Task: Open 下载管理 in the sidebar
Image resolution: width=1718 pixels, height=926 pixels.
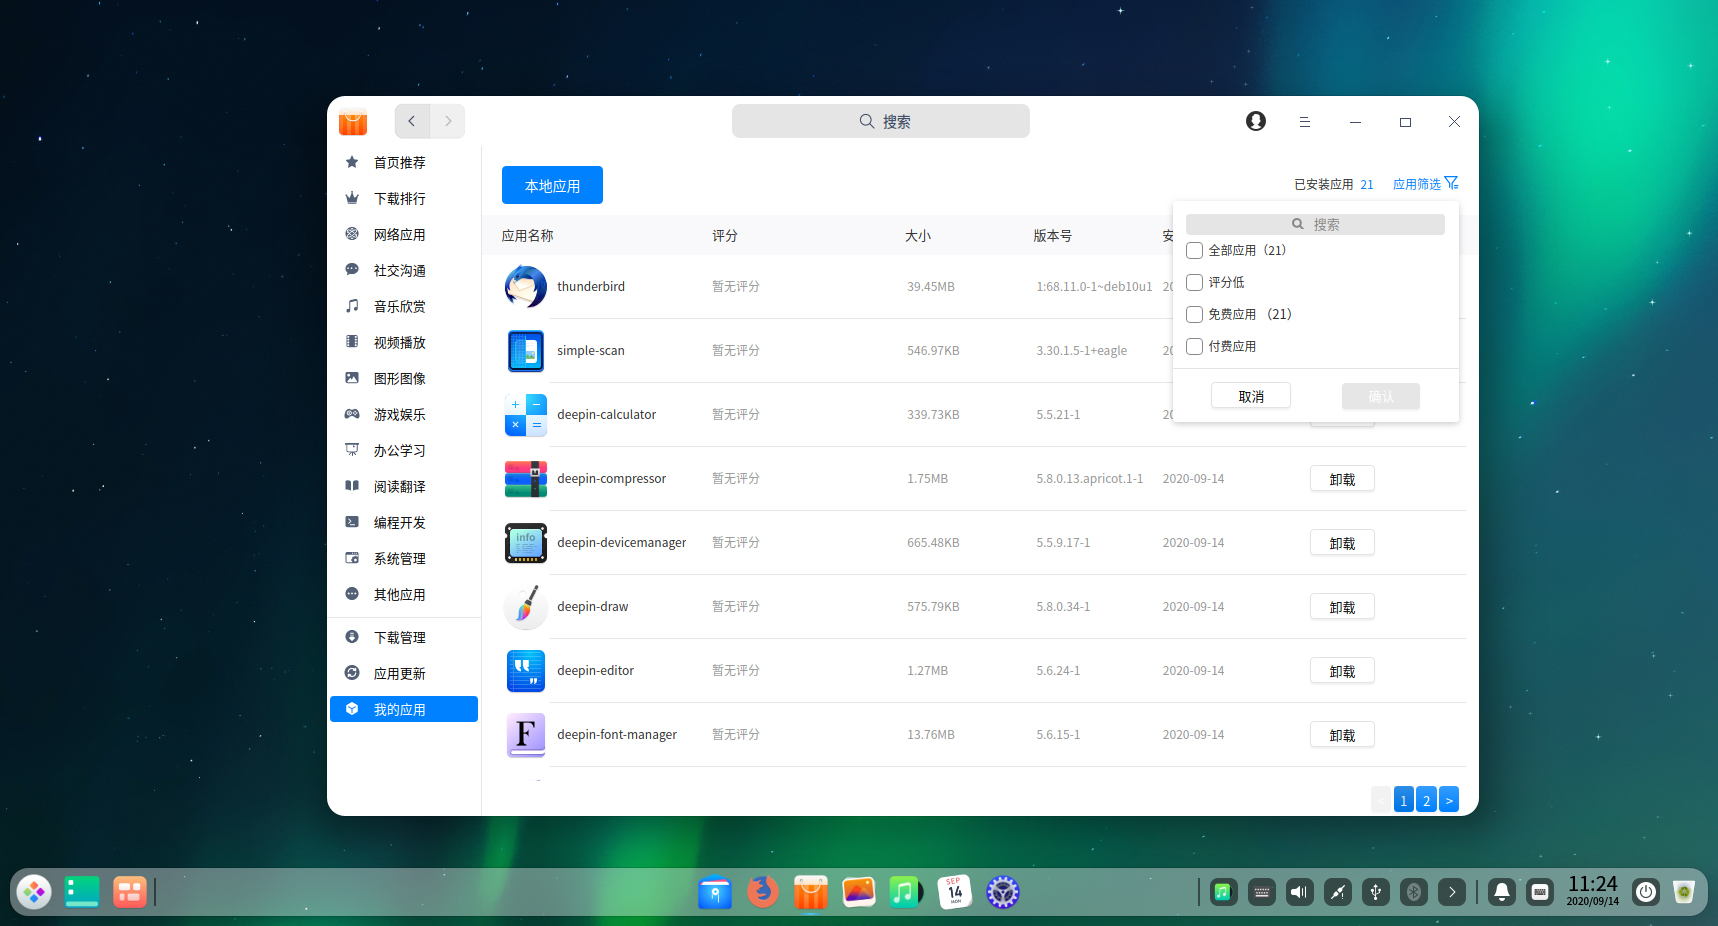Action: (x=404, y=637)
